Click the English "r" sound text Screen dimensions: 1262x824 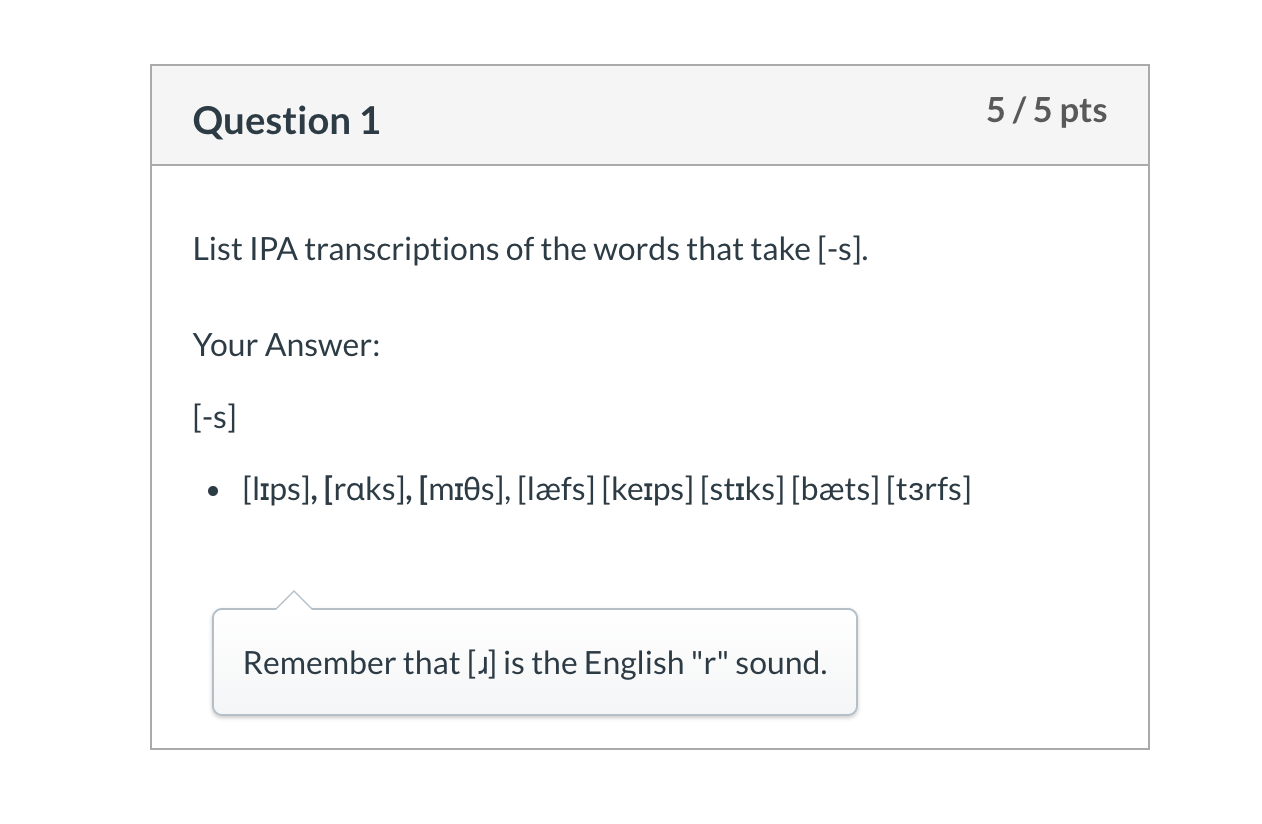tap(706, 662)
